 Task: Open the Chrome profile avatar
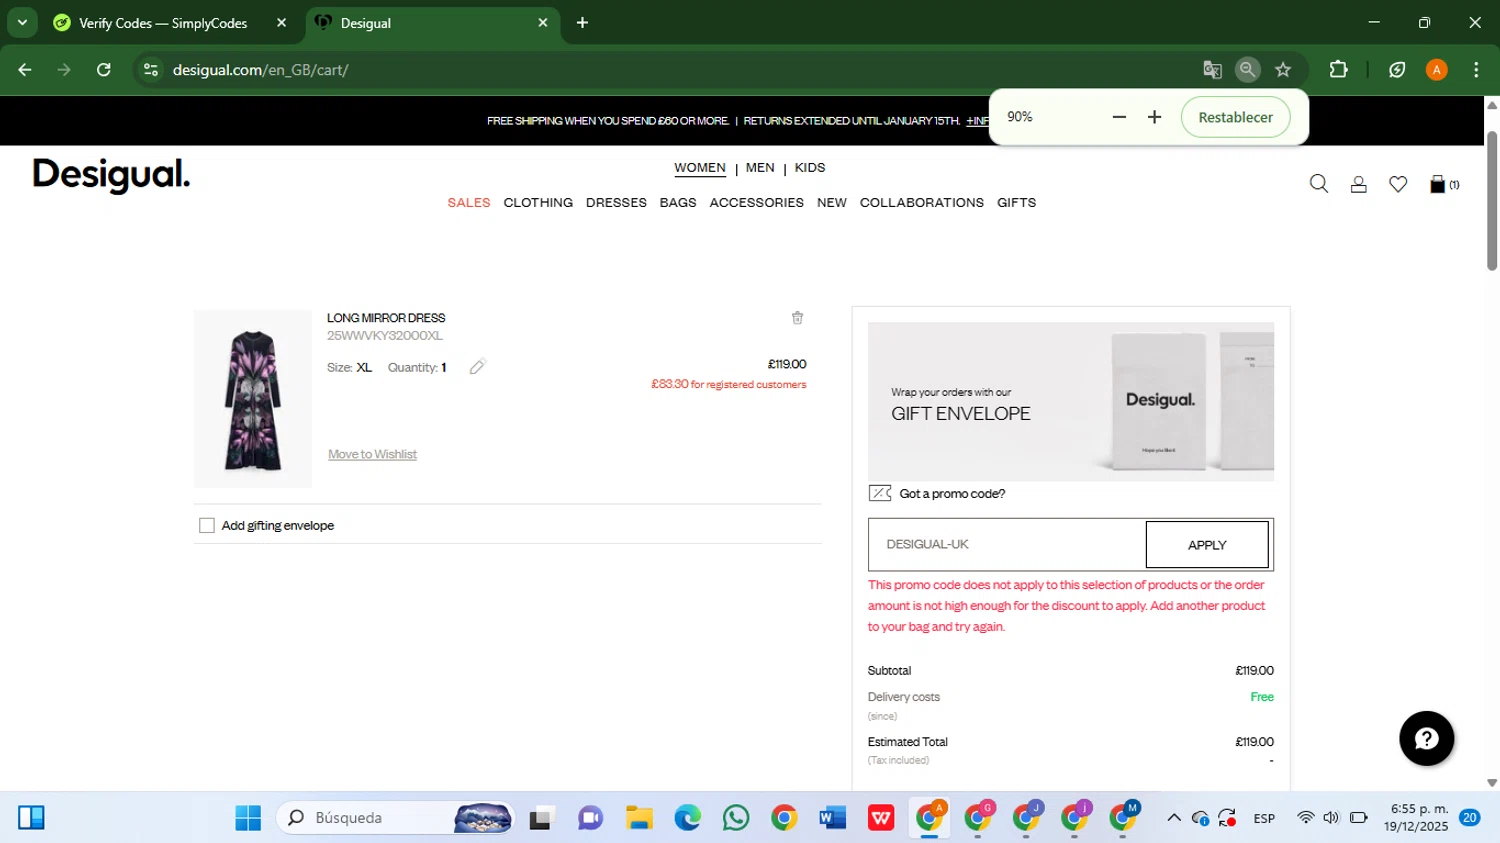[1436, 70]
